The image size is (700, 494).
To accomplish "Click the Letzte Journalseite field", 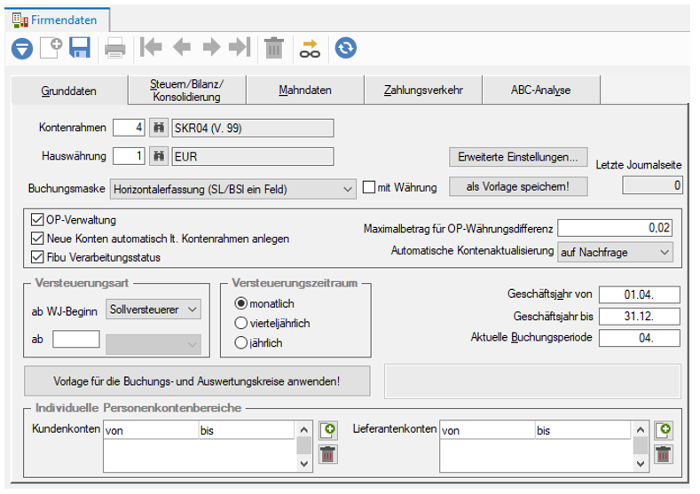I will click(x=652, y=185).
